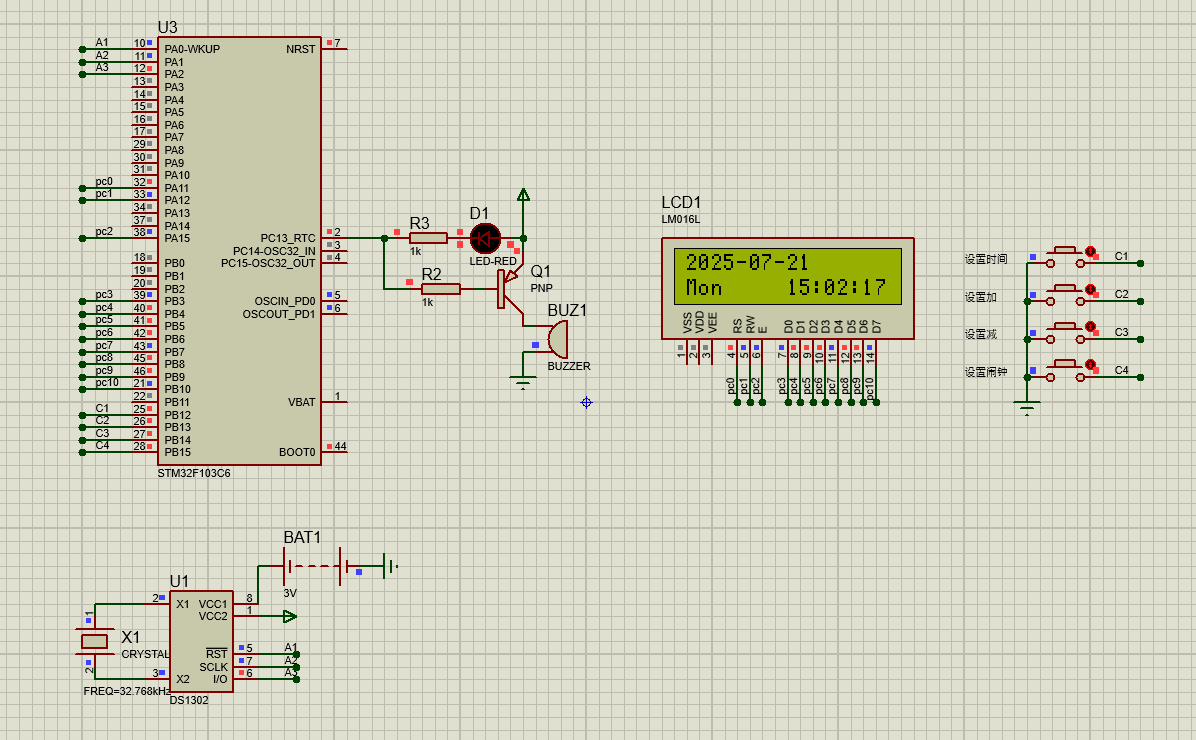The height and width of the screenshot is (740, 1196).
Task: Toggle latch on 设置闹钟 button
Action: tap(1091, 365)
